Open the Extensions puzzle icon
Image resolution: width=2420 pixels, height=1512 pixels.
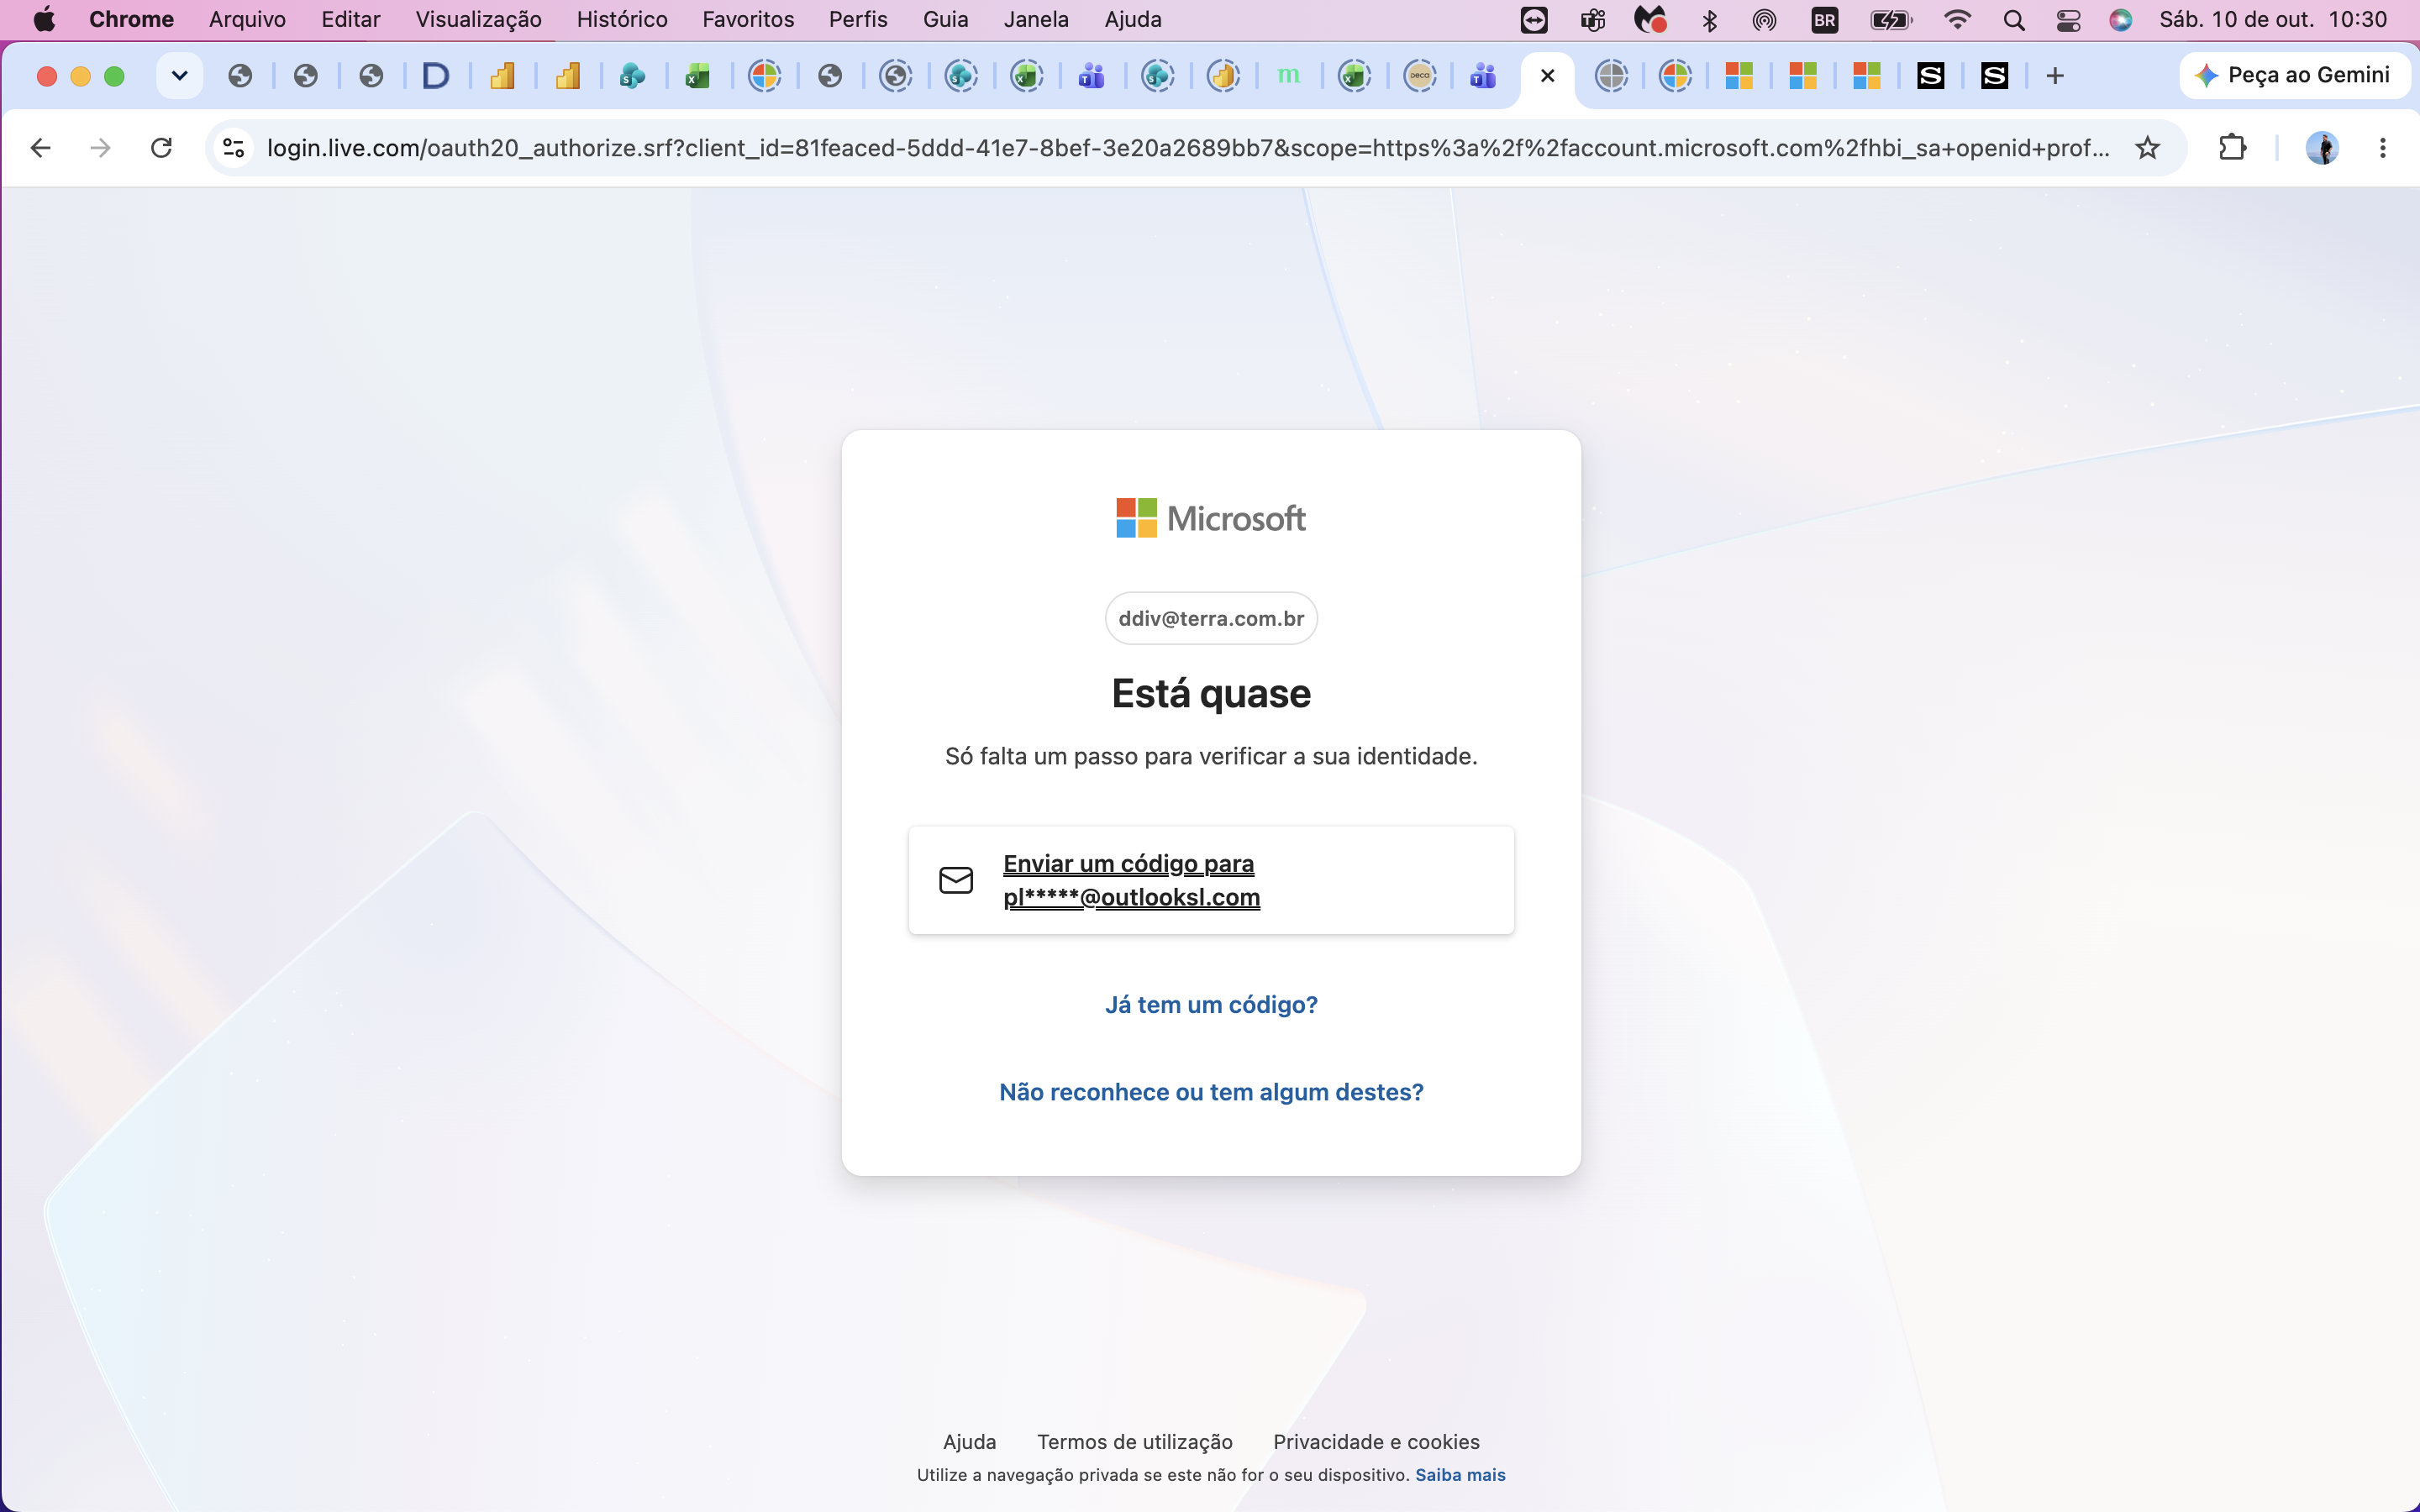coord(2232,148)
